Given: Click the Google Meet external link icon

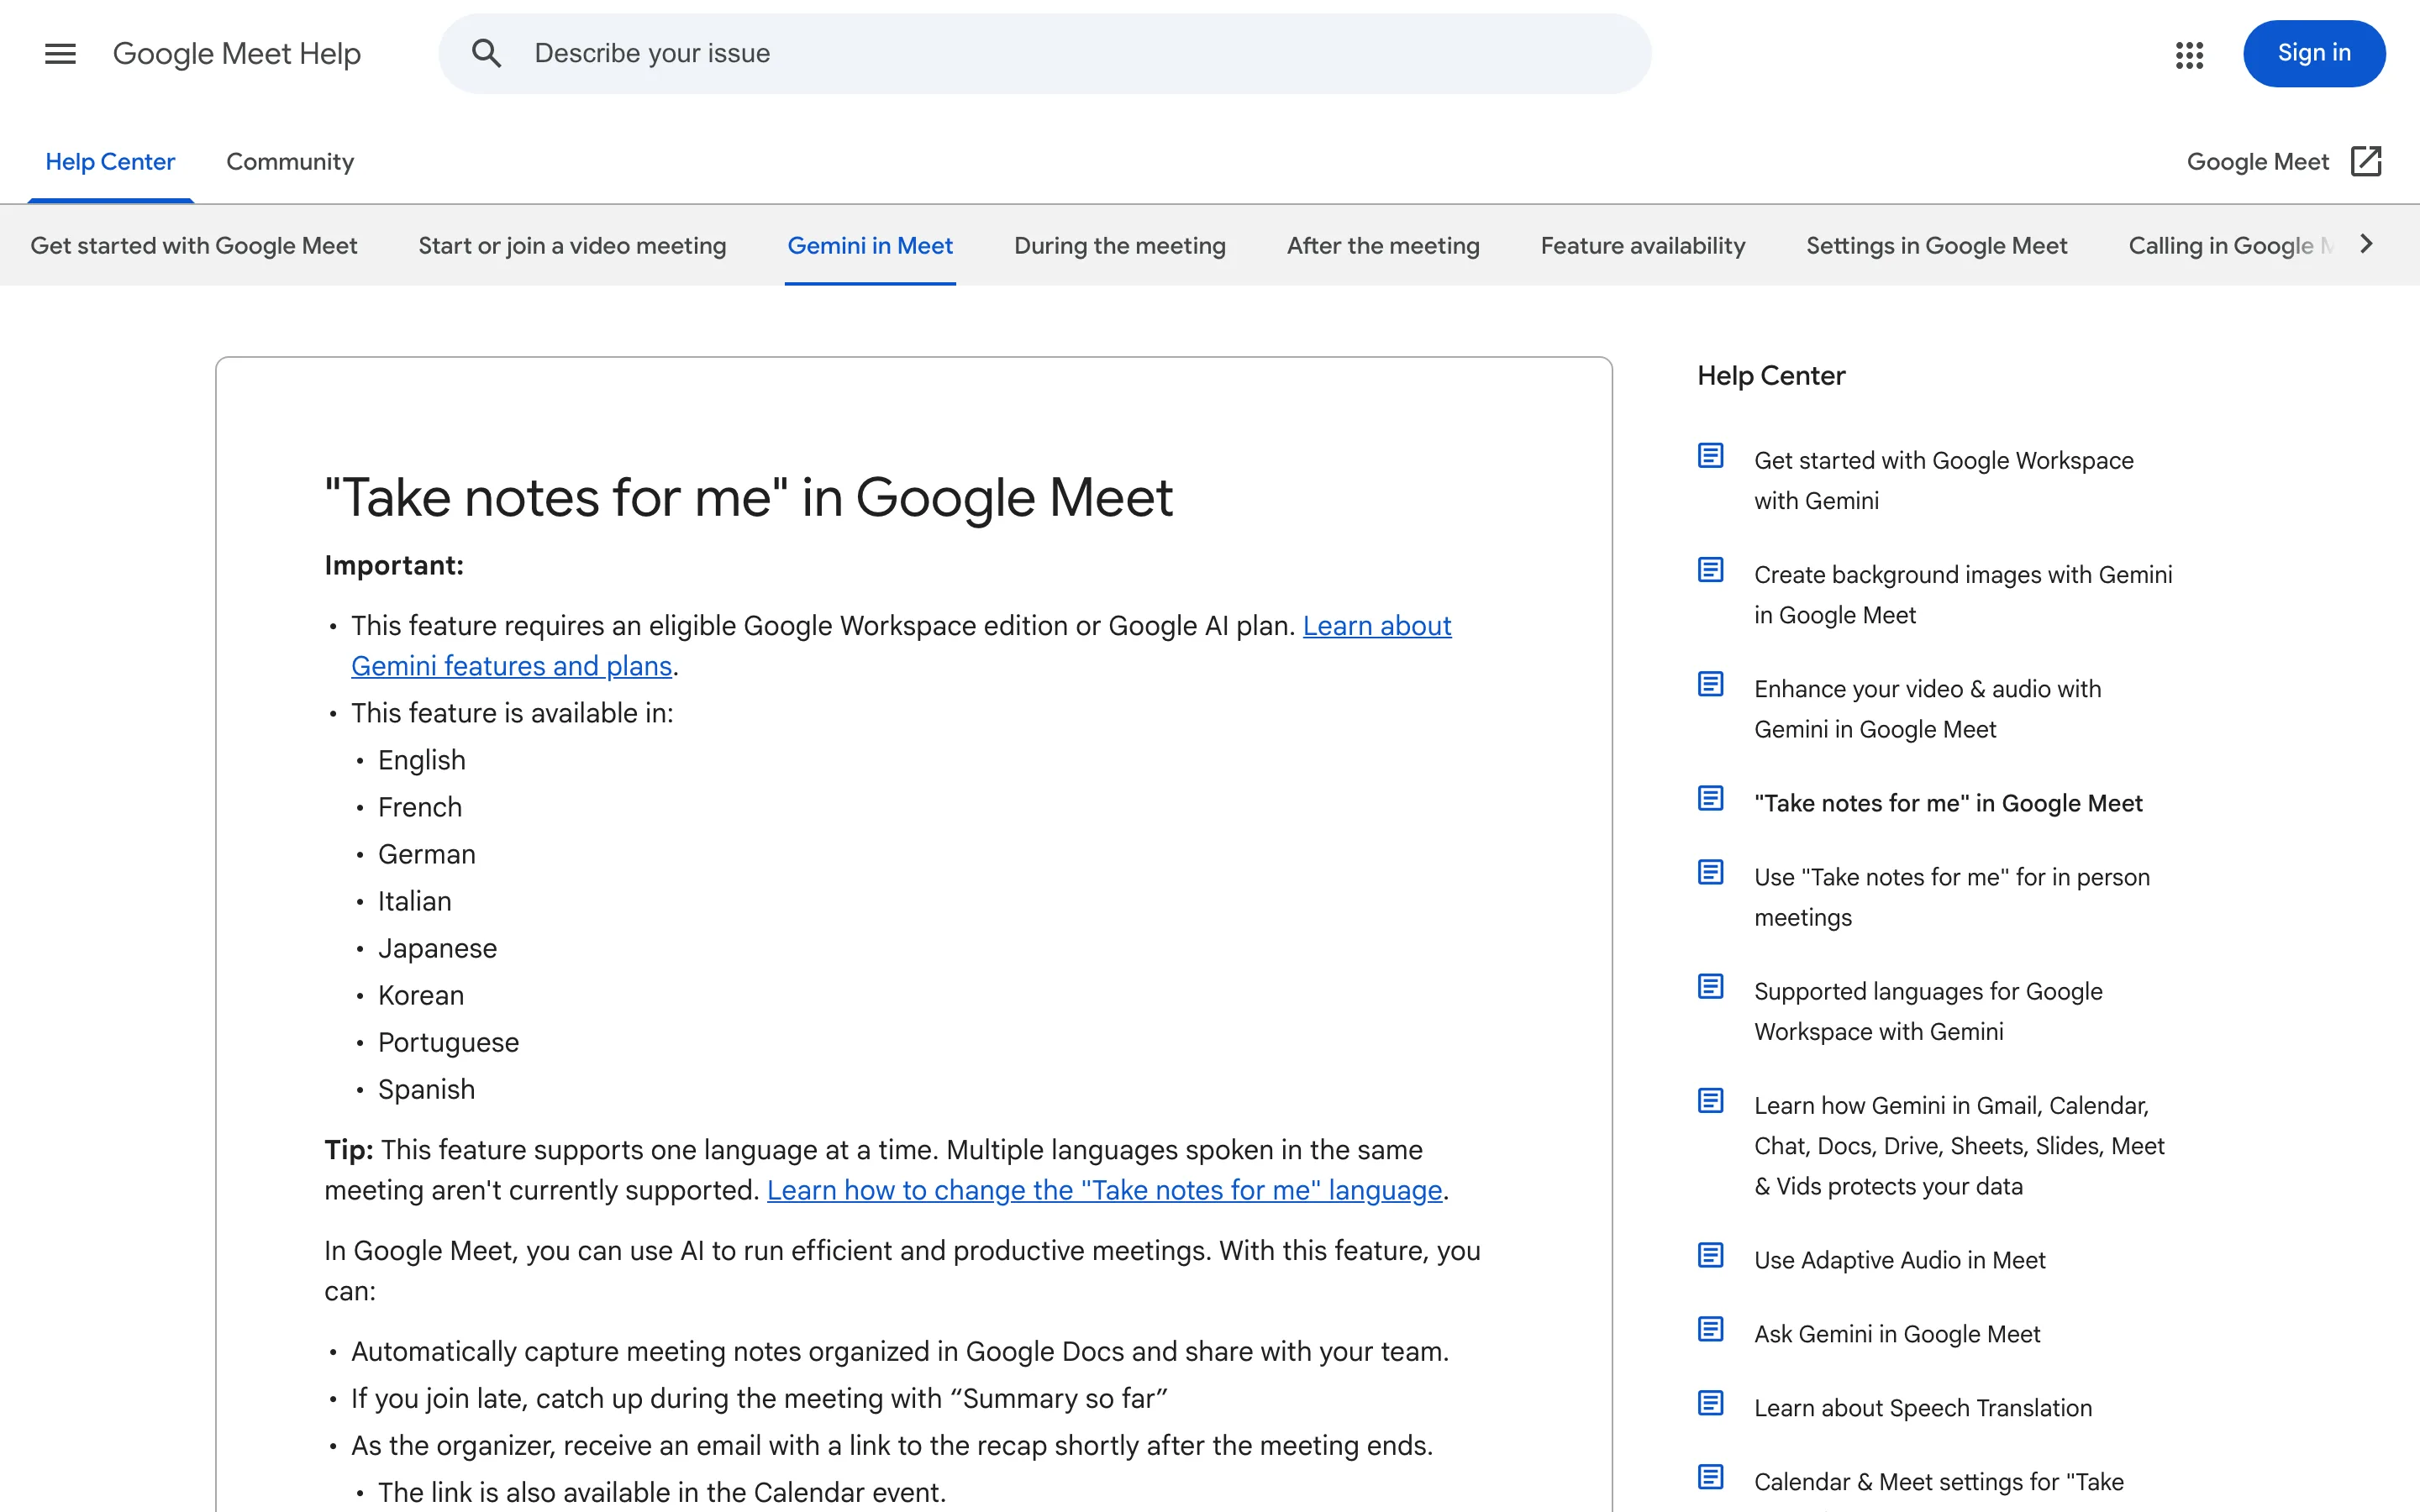Looking at the screenshot, I should pos(2366,161).
